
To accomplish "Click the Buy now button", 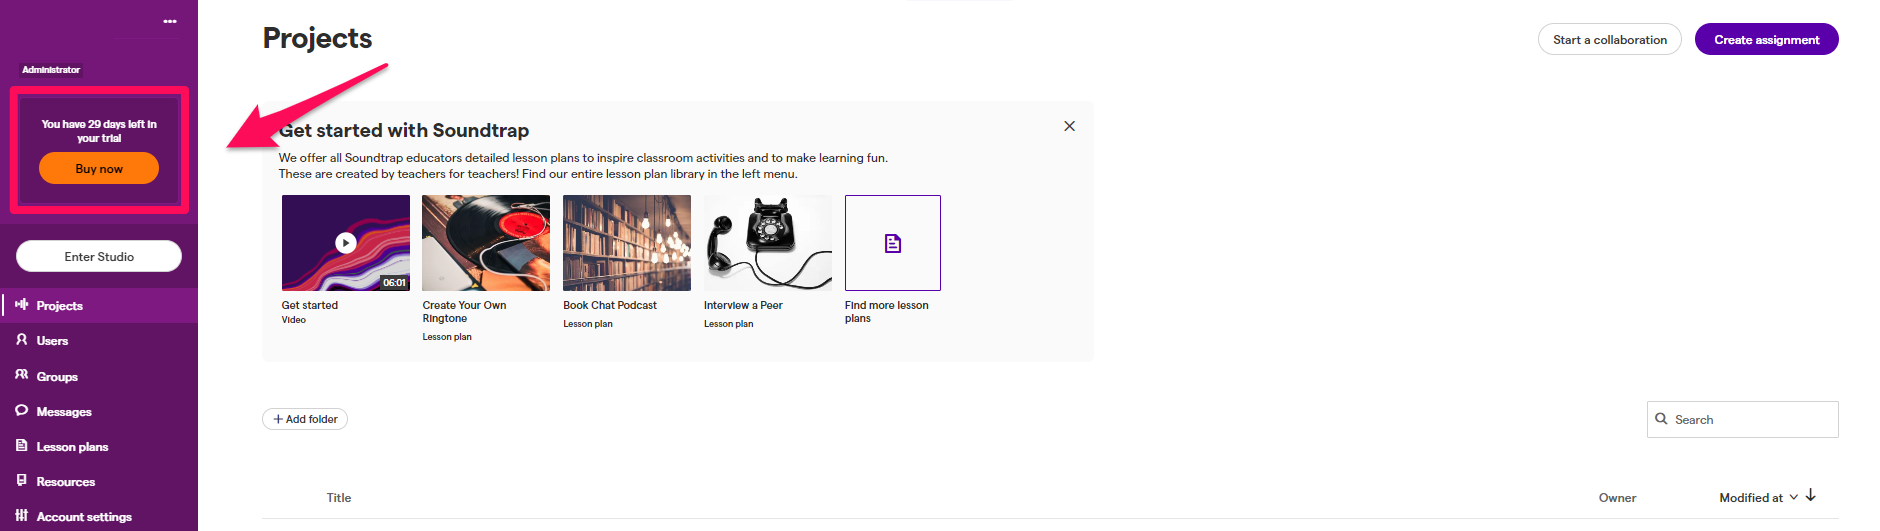I will tap(99, 168).
